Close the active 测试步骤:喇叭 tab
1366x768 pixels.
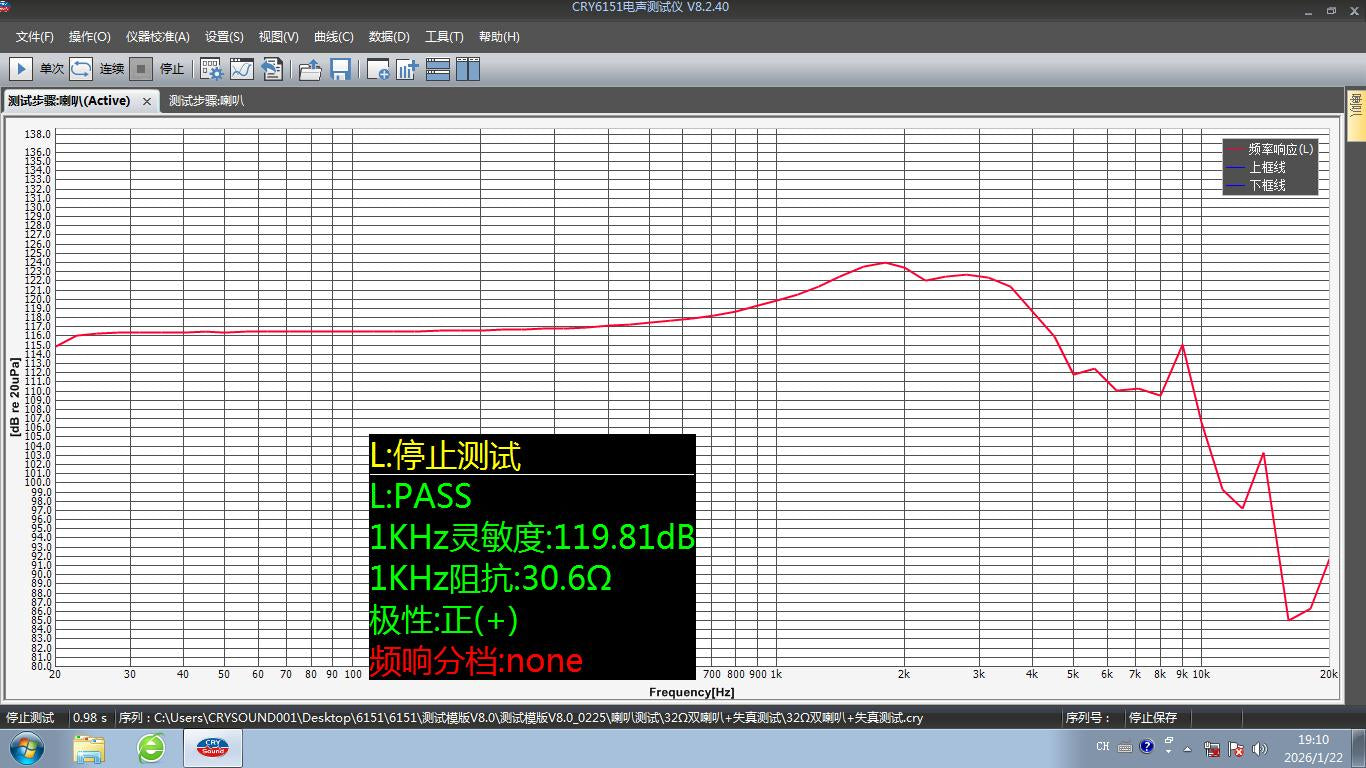[x=147, y=101]
